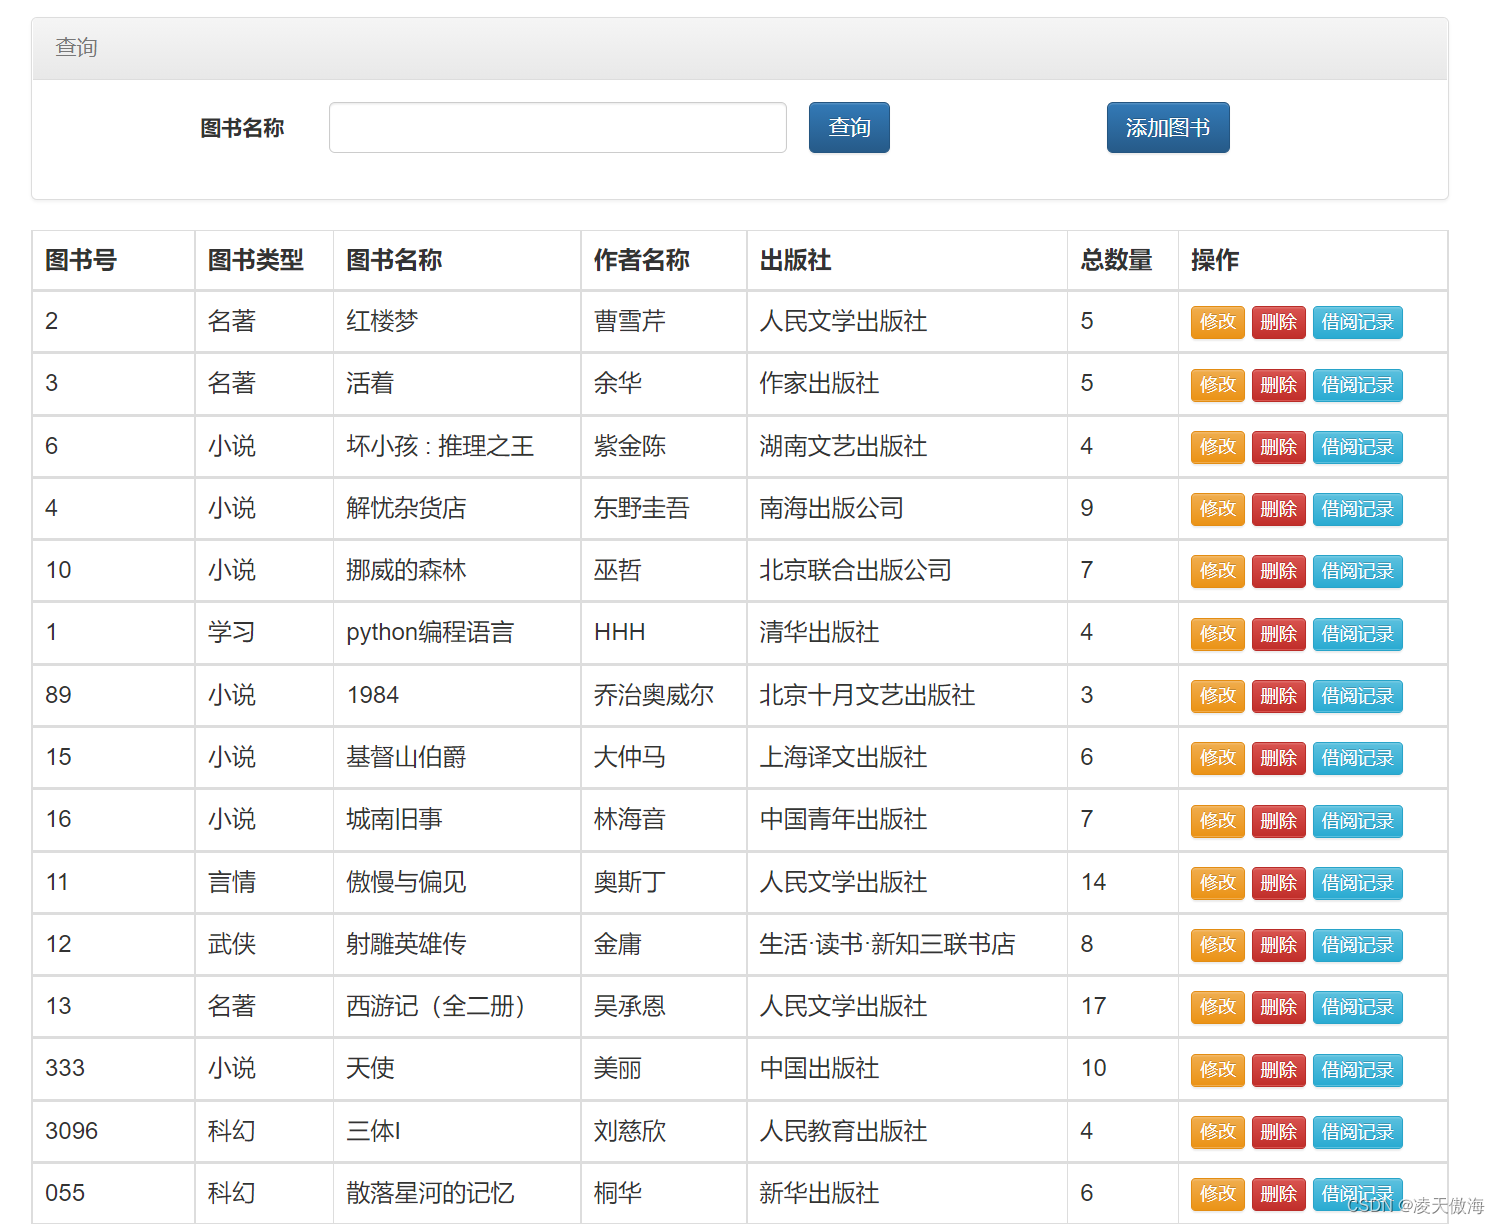Remove the 解忧杂货店 book
The image size is (1500, 1224).
pyautogui.click(x=1279, y=509)
